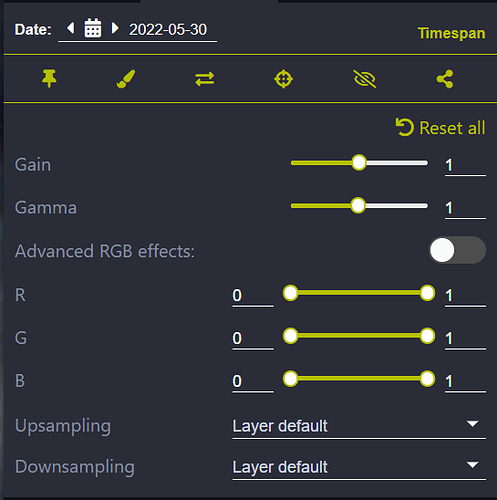This screenshot has height=500, width=497.
Task: Click the swap arrows compare icon
Action: point(205,79)
